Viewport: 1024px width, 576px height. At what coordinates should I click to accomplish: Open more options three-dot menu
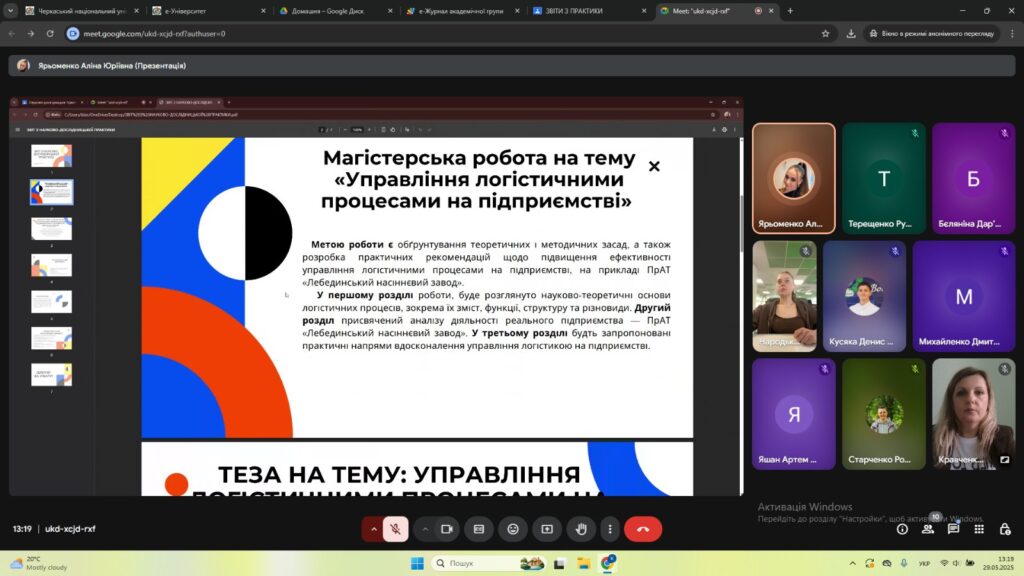609,529
